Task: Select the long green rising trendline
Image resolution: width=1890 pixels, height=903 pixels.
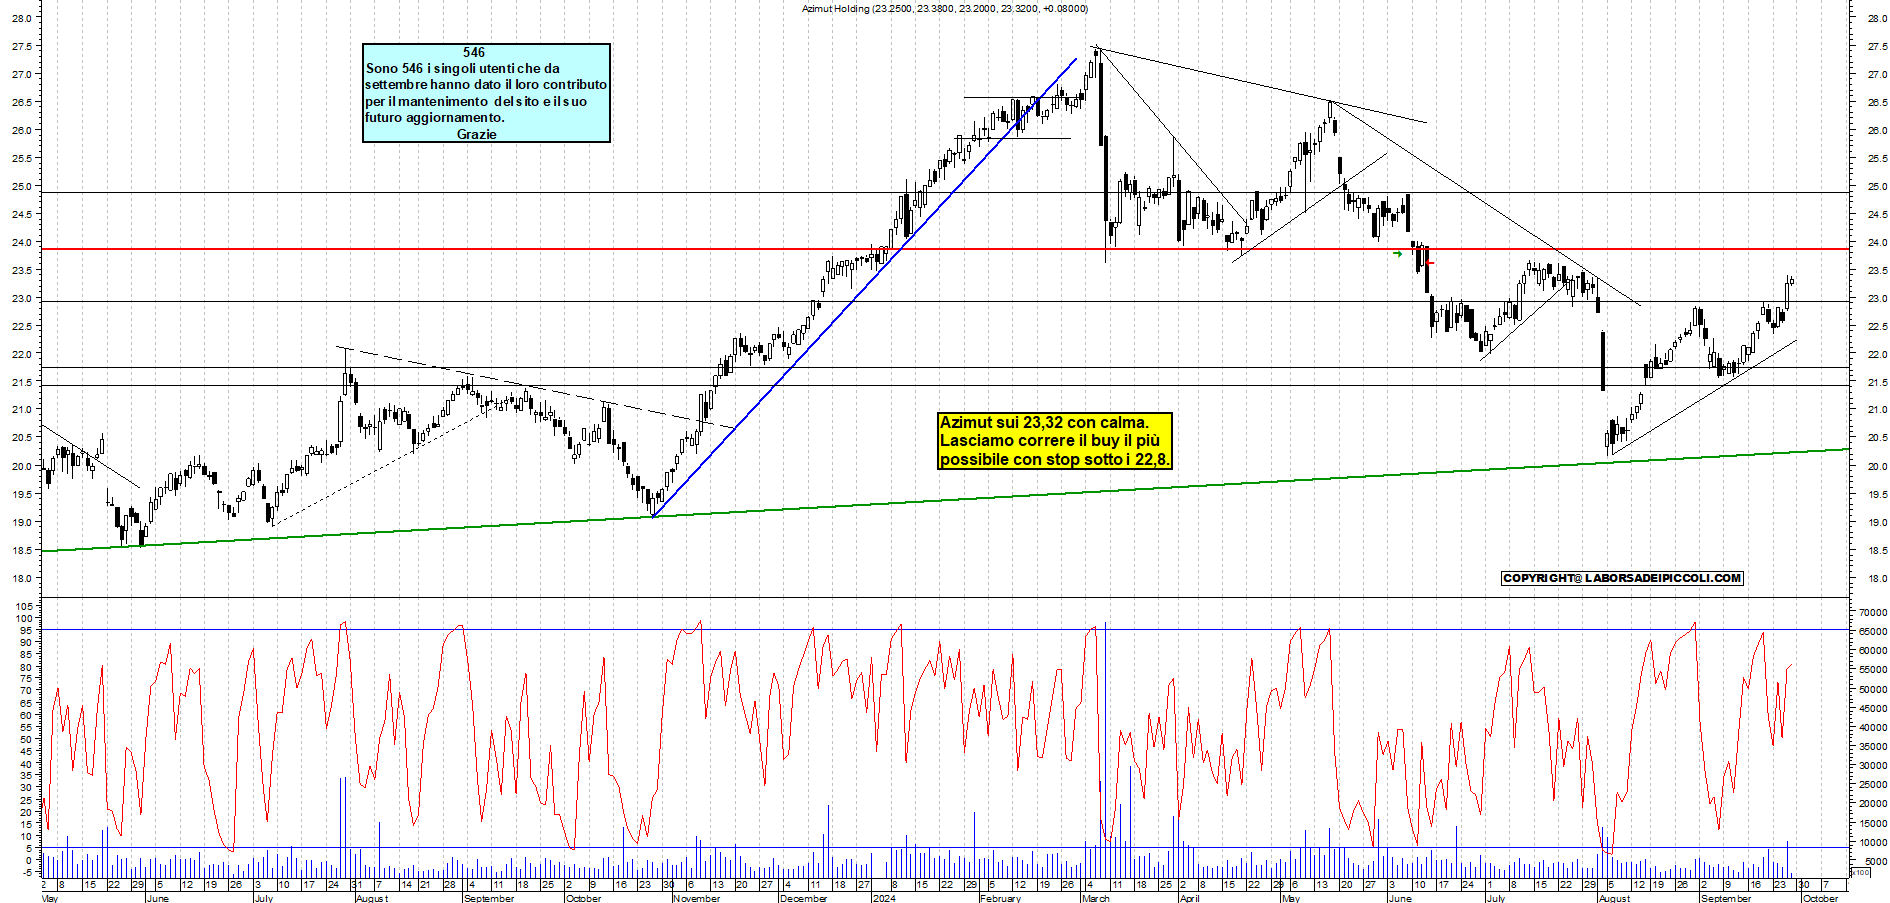Action: (944, 500)
